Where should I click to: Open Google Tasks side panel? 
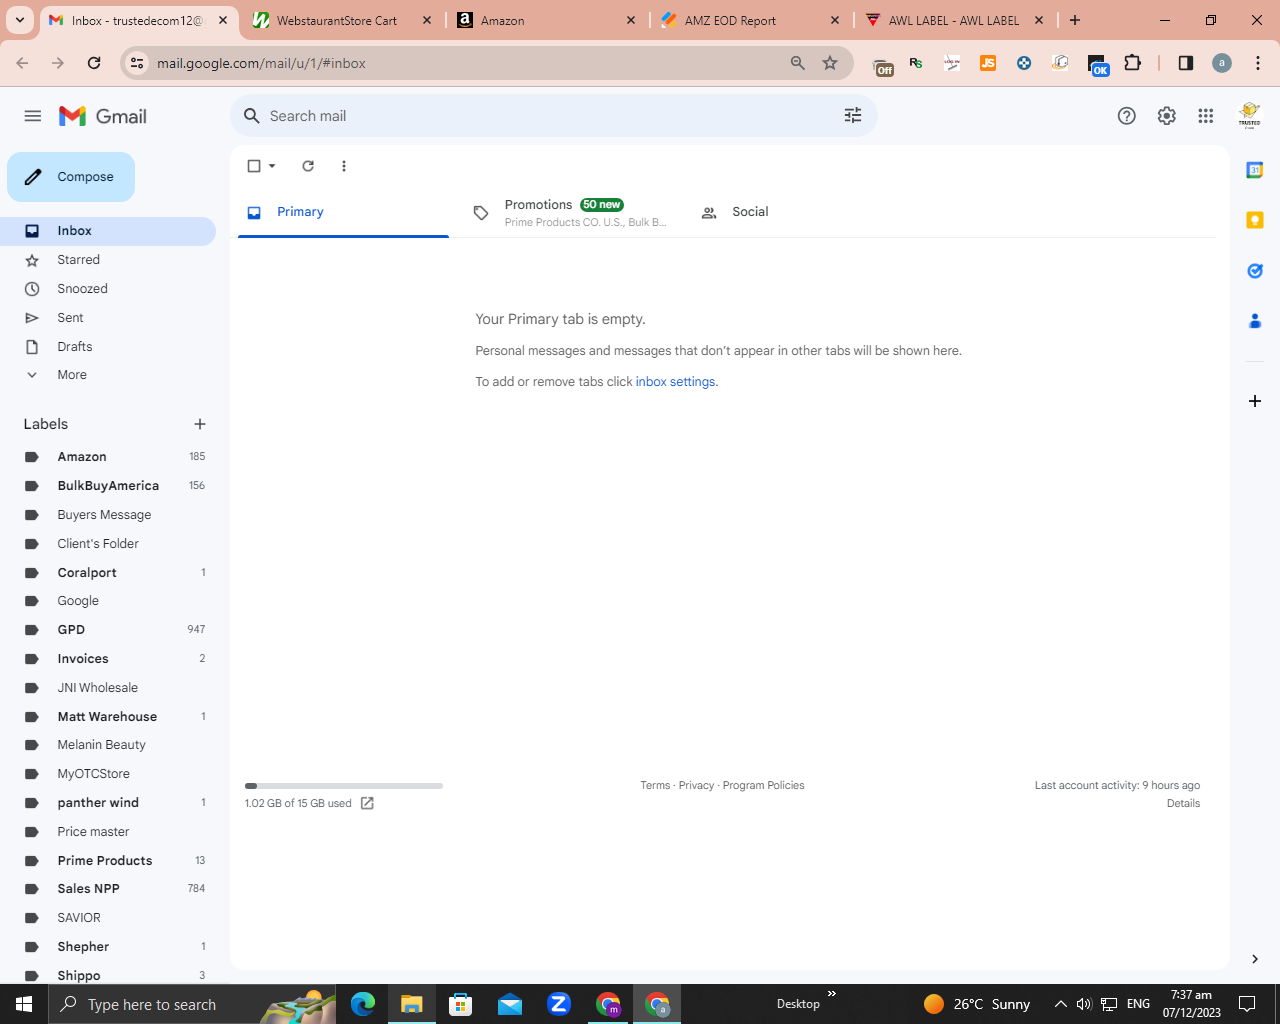(x=1255, y=271)
